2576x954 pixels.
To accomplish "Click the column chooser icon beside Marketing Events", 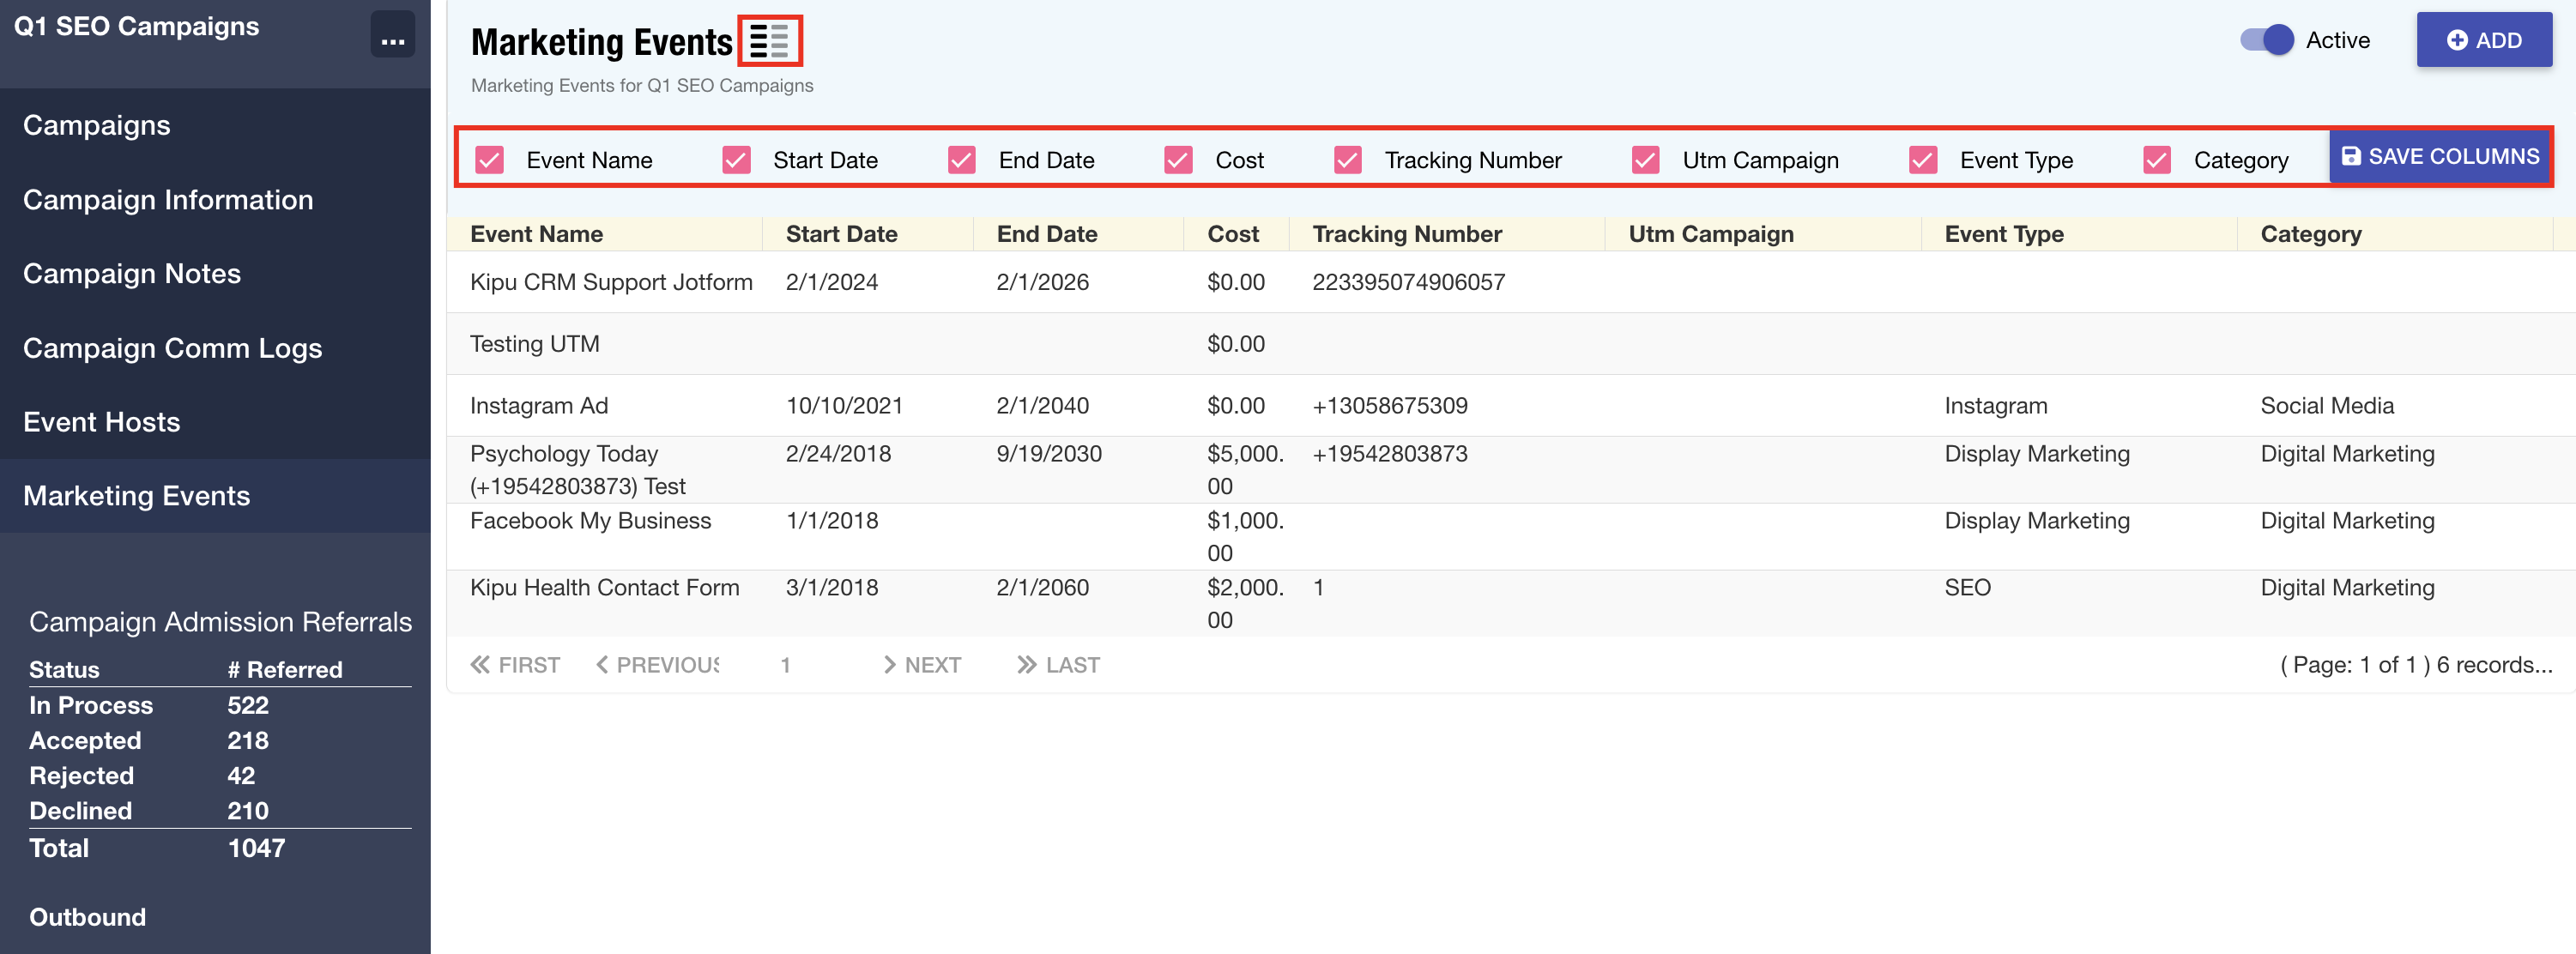I will [x=769, y=41].
